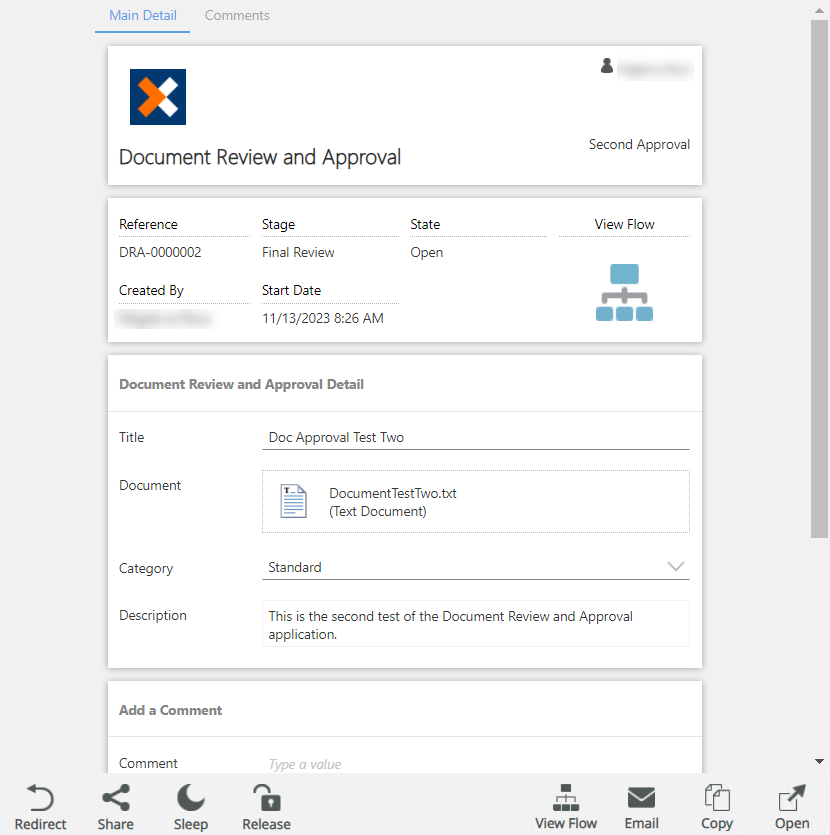Click the Release icon
Screen dimensions: 830x835
tap(265, 797)
